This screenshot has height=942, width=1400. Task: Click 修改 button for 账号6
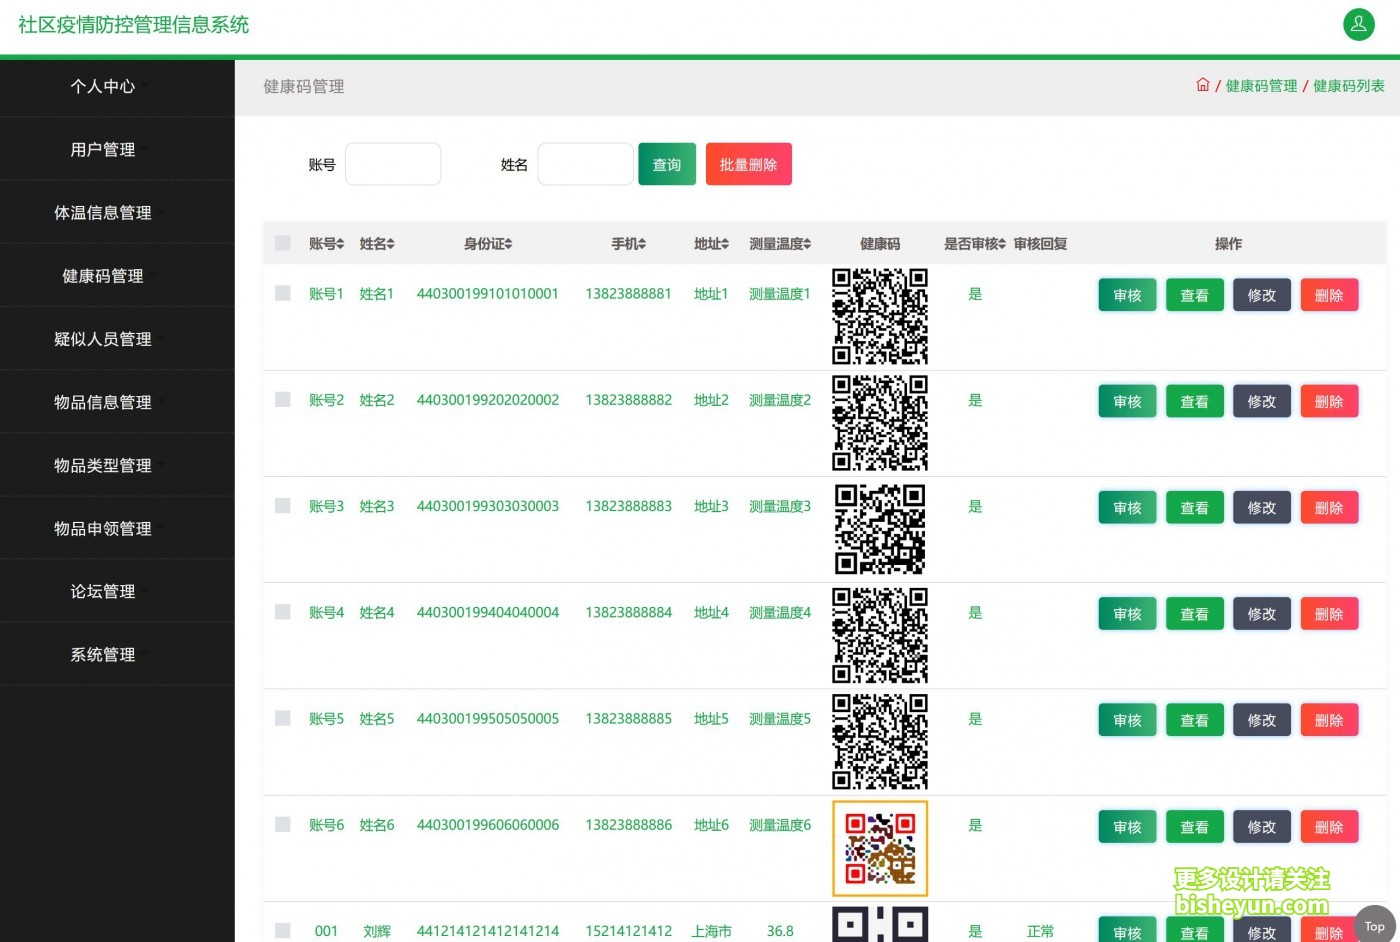click(x=1262, y=827)
